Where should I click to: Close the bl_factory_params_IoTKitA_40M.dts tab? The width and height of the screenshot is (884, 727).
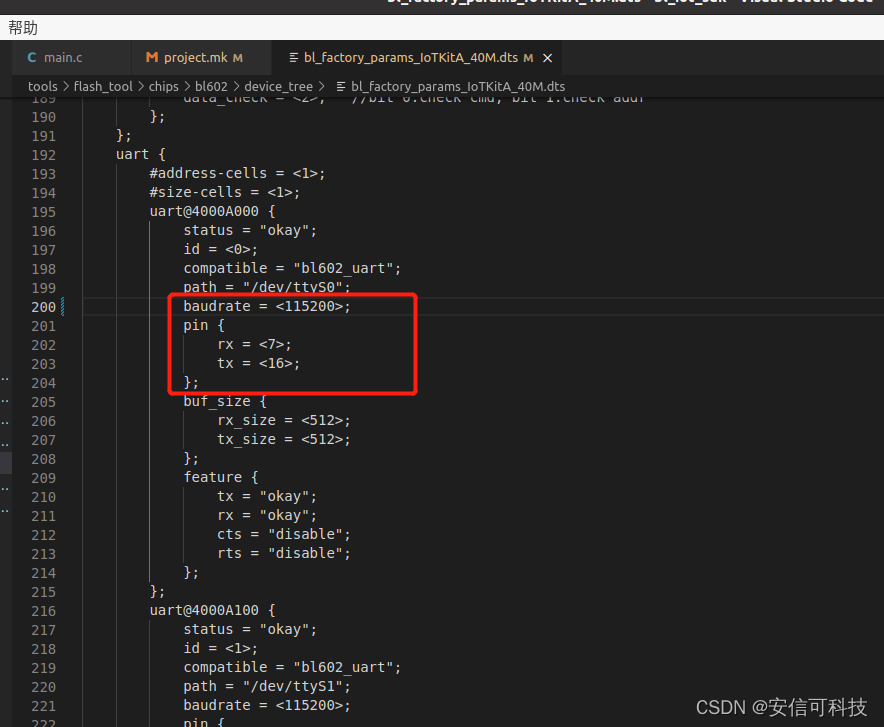tap(547, 58)
